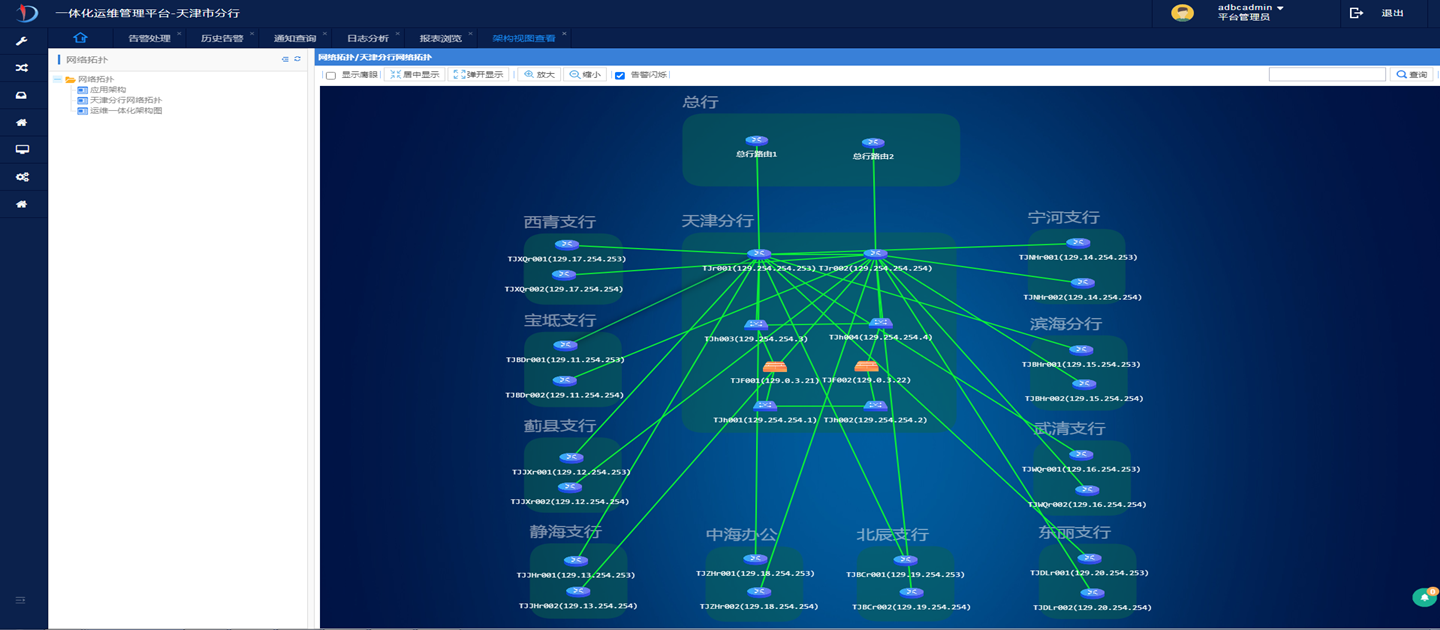Image resolution: width=1440 pixels, height=630 pixels.
Task: Select router node TJr001
Action: coord(759,254)
